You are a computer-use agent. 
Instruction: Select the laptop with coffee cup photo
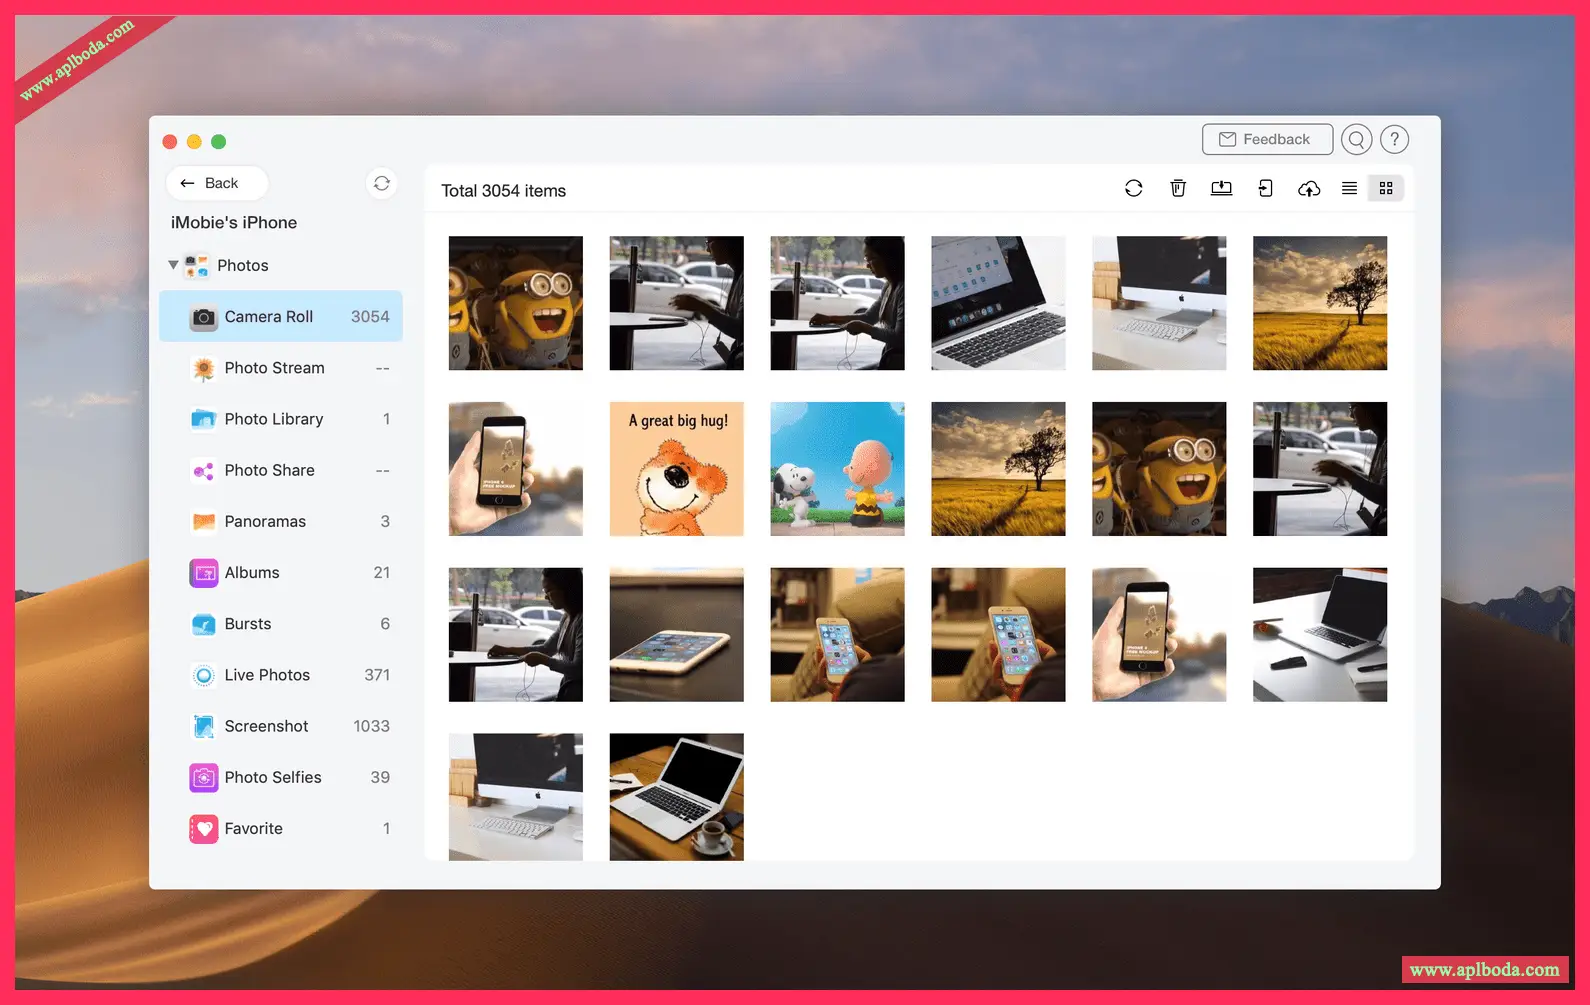(677, 797)
